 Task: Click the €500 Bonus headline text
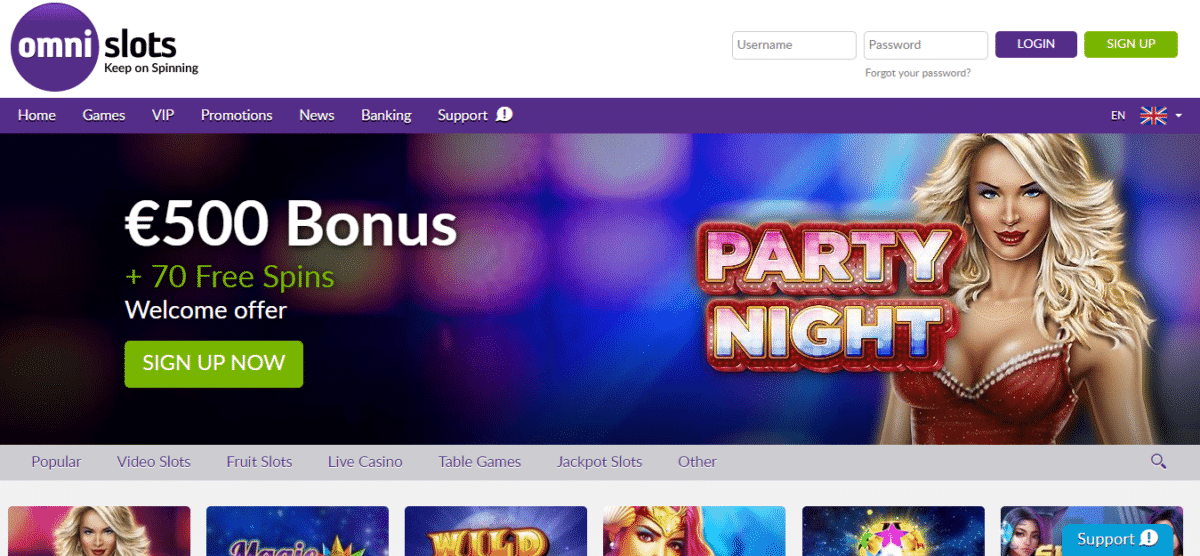[290, 223]
